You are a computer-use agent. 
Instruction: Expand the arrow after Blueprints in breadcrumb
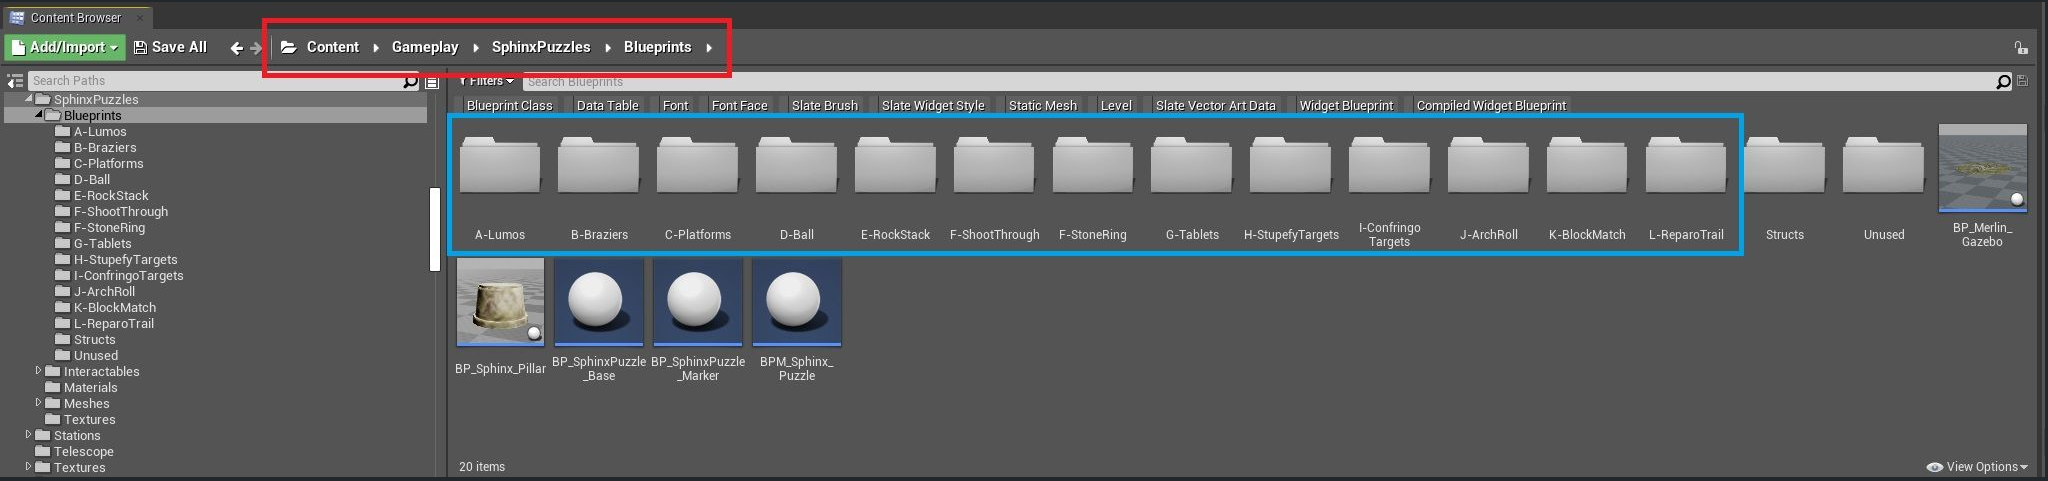click(x=708, y=47)
